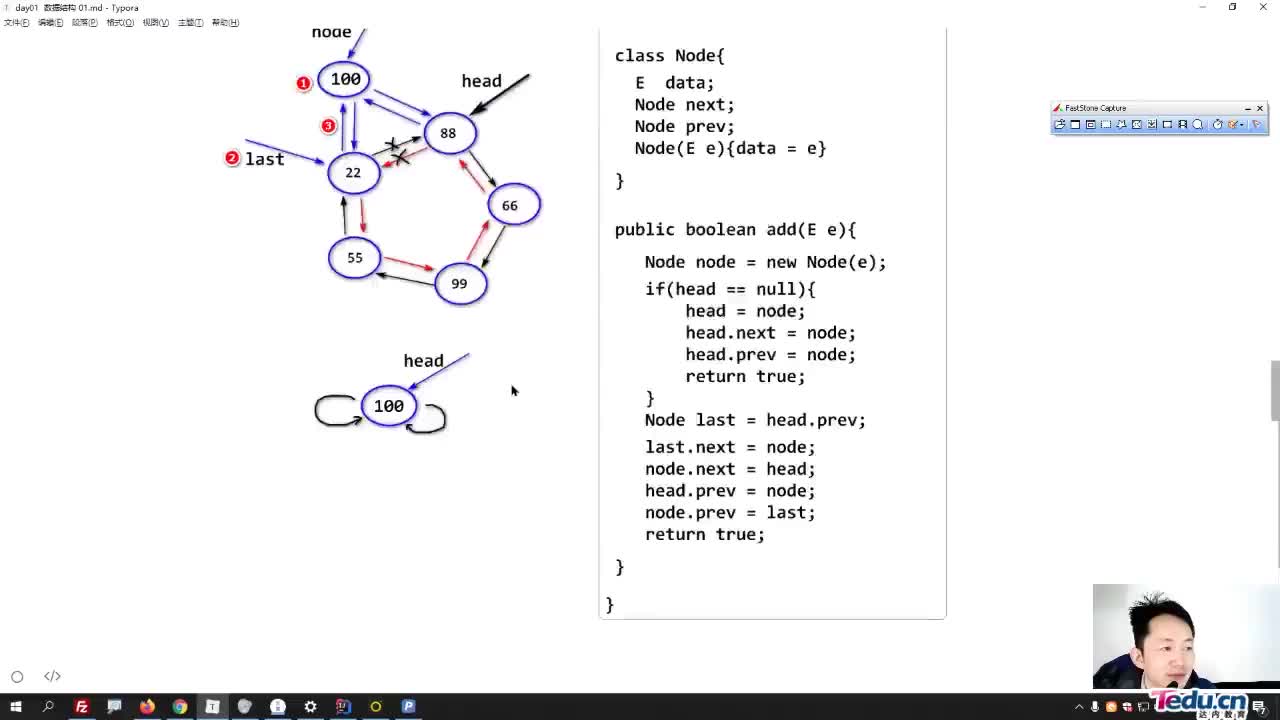Open FileZilla from the taskbar
The height and width of the screenshot is (720, 1280).
pos(82,706)
